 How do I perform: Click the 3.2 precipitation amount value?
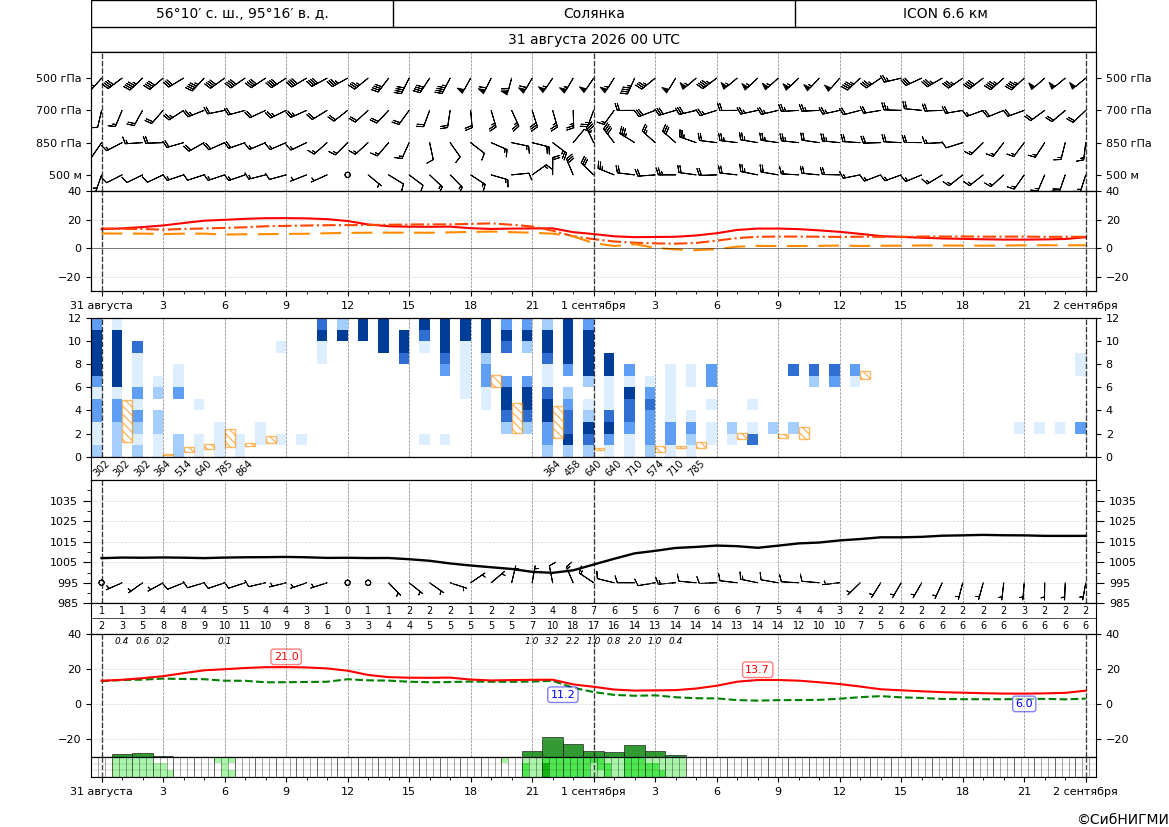552,641
